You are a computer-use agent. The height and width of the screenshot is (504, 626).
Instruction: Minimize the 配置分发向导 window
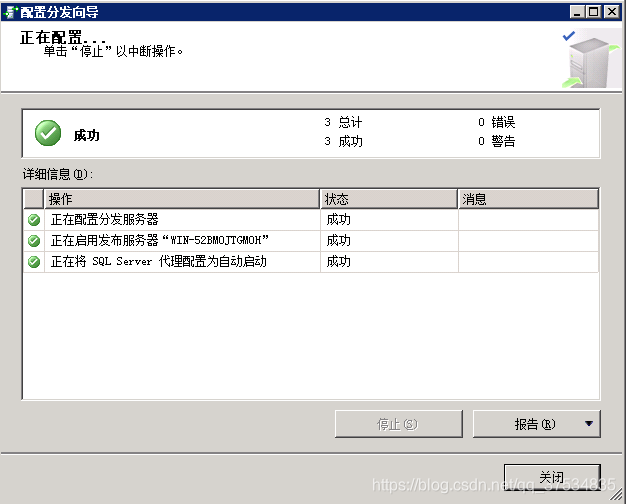pyautogui.click(x=576, y=12)
